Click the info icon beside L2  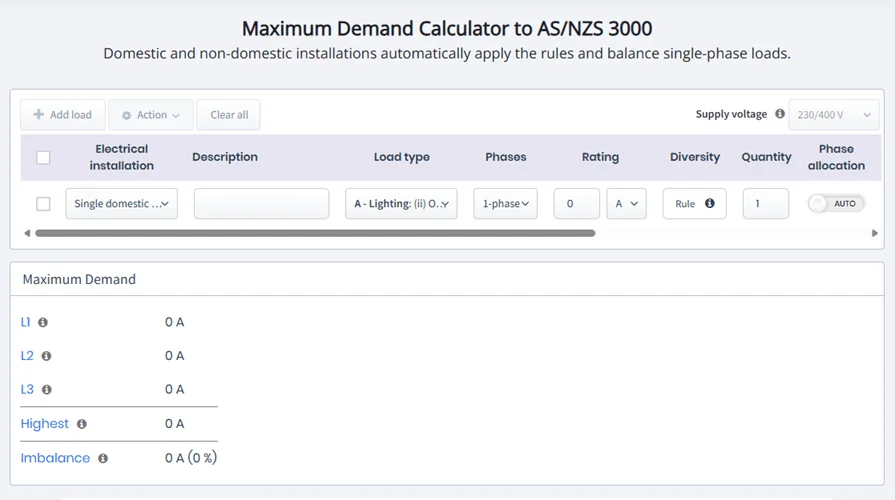coord(46,356)
